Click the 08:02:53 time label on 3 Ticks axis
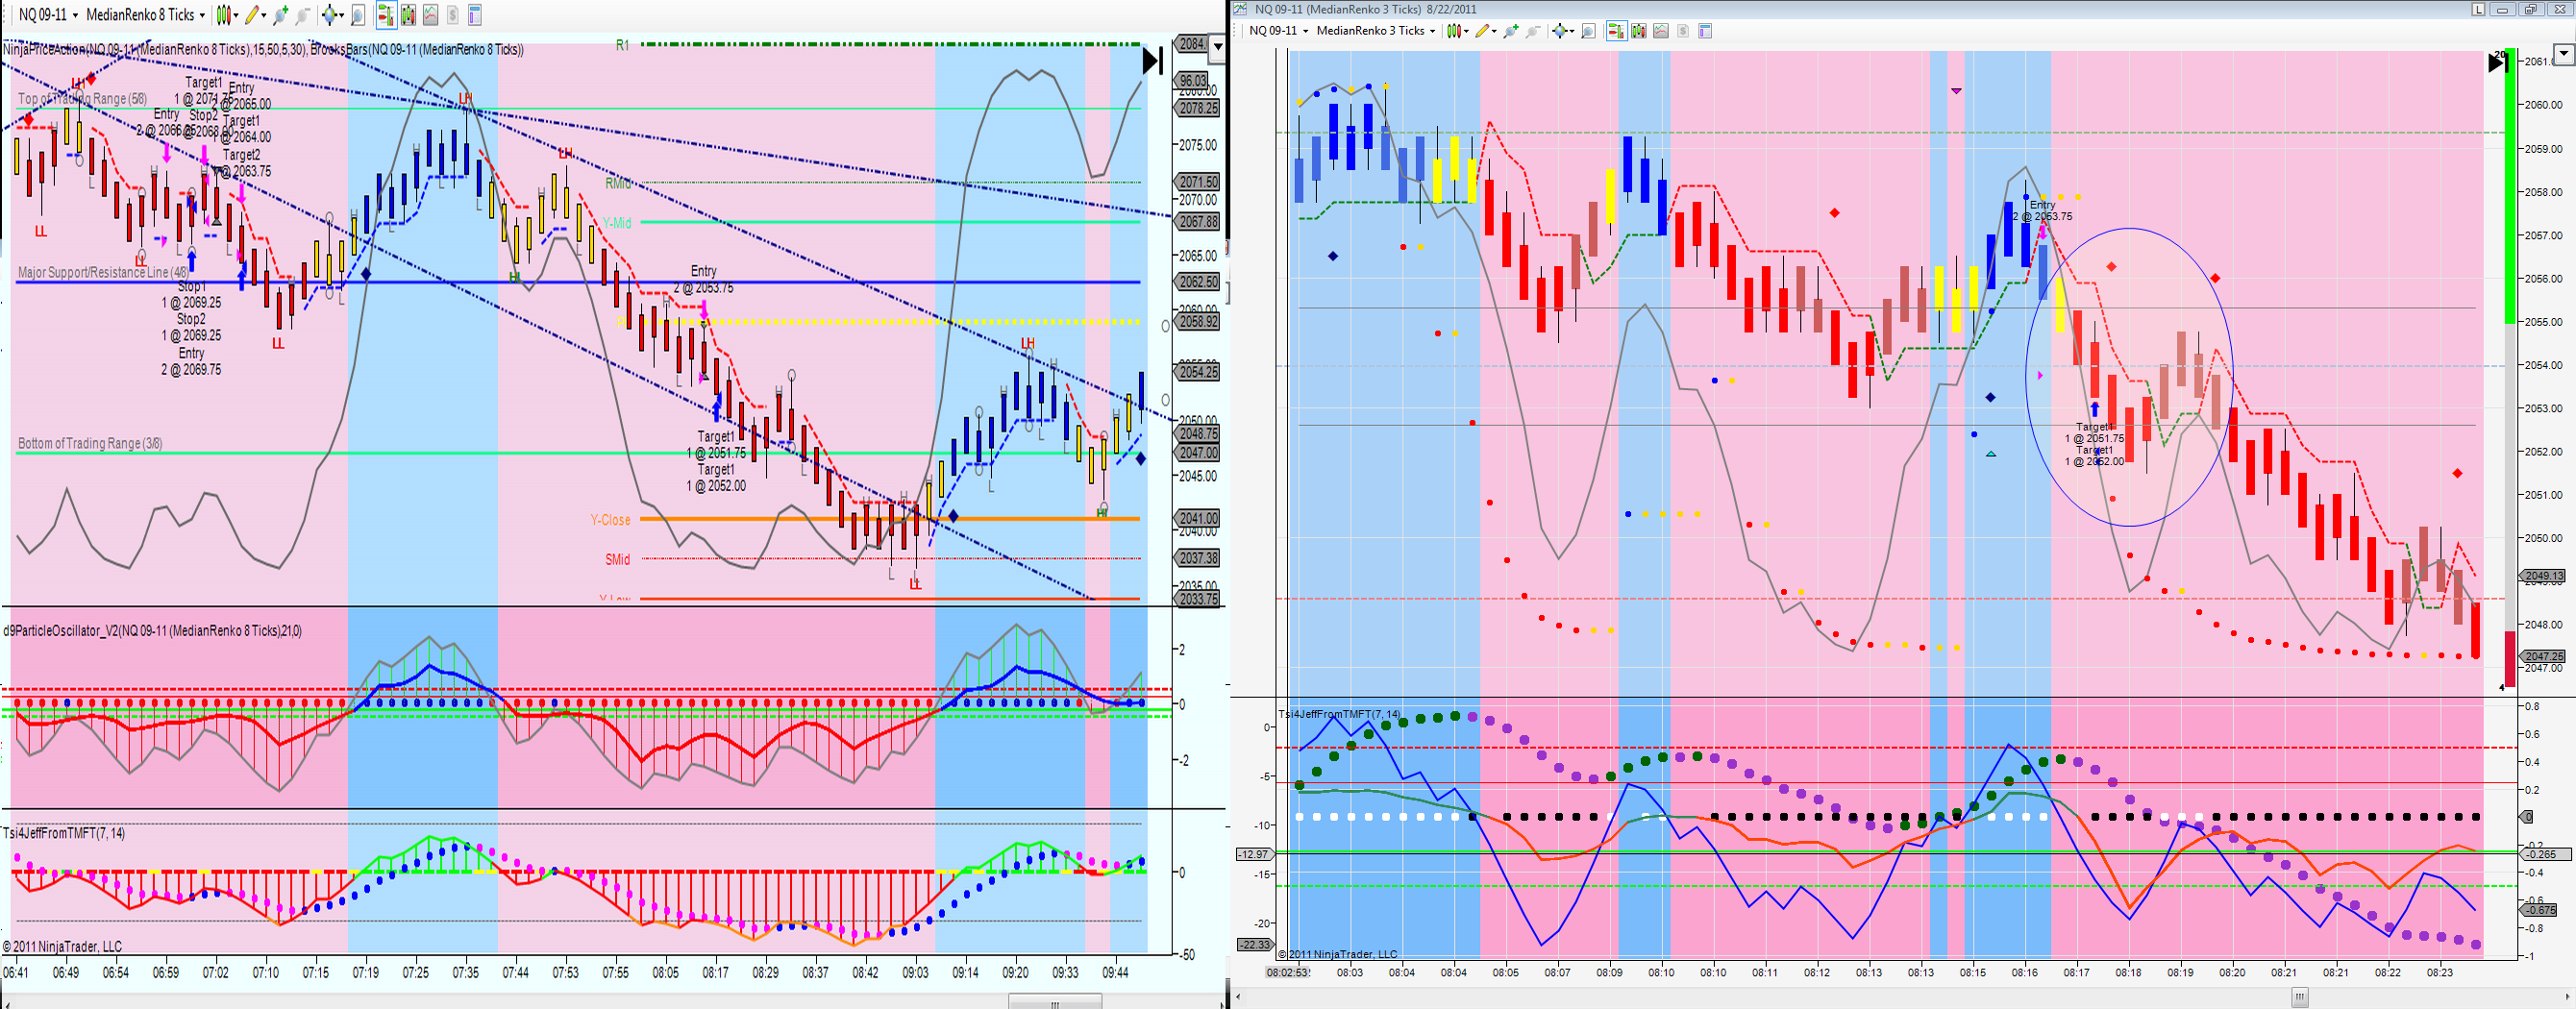This screenshot has width=2576, height=1009. pos(1287,972)
